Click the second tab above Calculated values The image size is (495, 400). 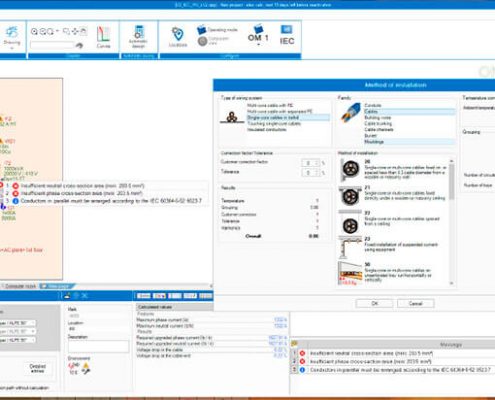pos(159,296)
